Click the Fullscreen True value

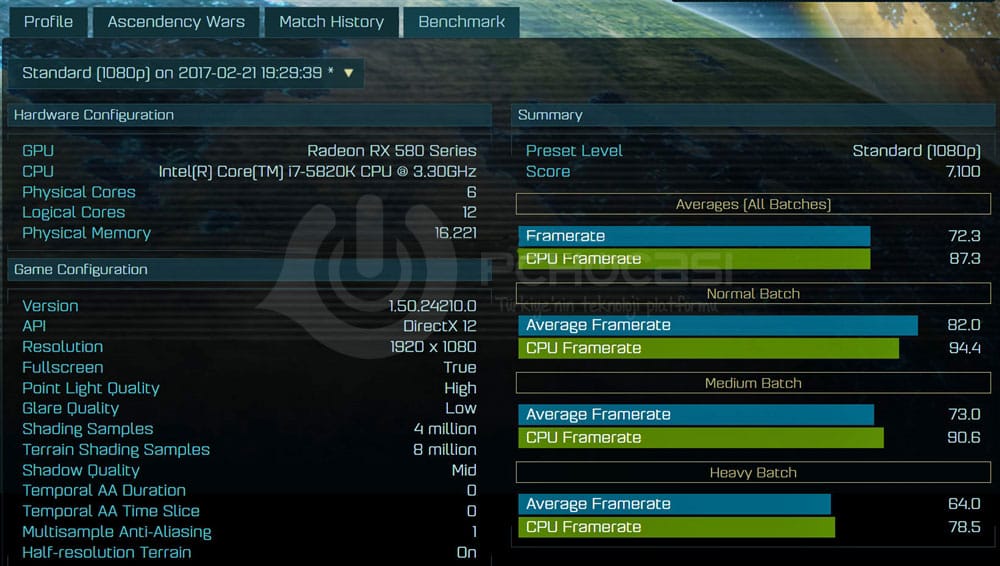pos(460,367)
